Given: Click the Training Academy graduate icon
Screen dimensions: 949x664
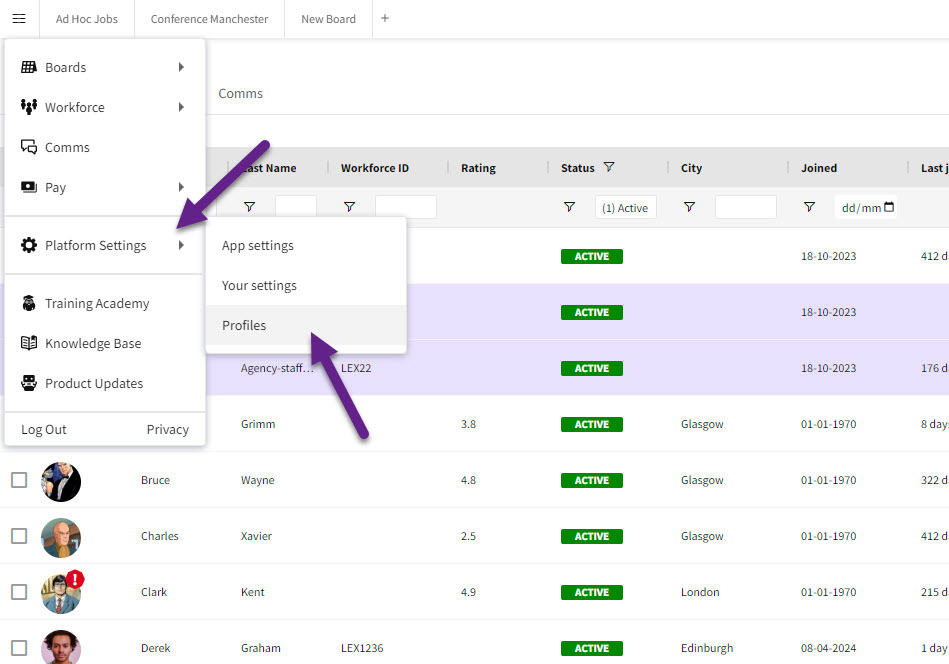Looking at the screenshot, I should (29, 303).
